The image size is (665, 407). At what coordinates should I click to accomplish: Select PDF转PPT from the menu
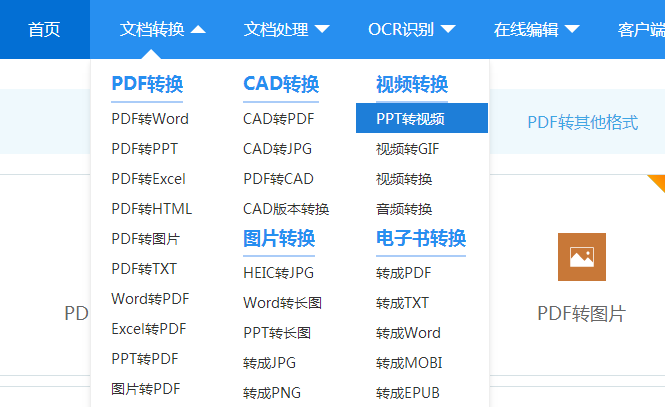pyautogui.click(x=145, y=149)
